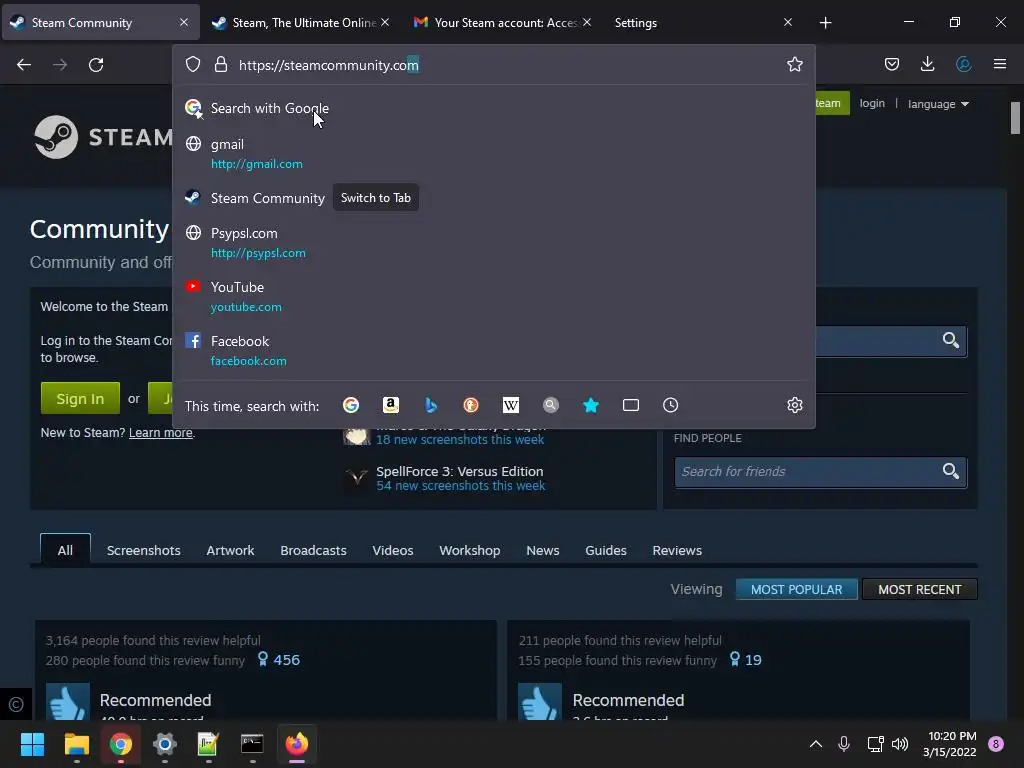
Task: Save the page to Pocket
Action: click(891, 64)
